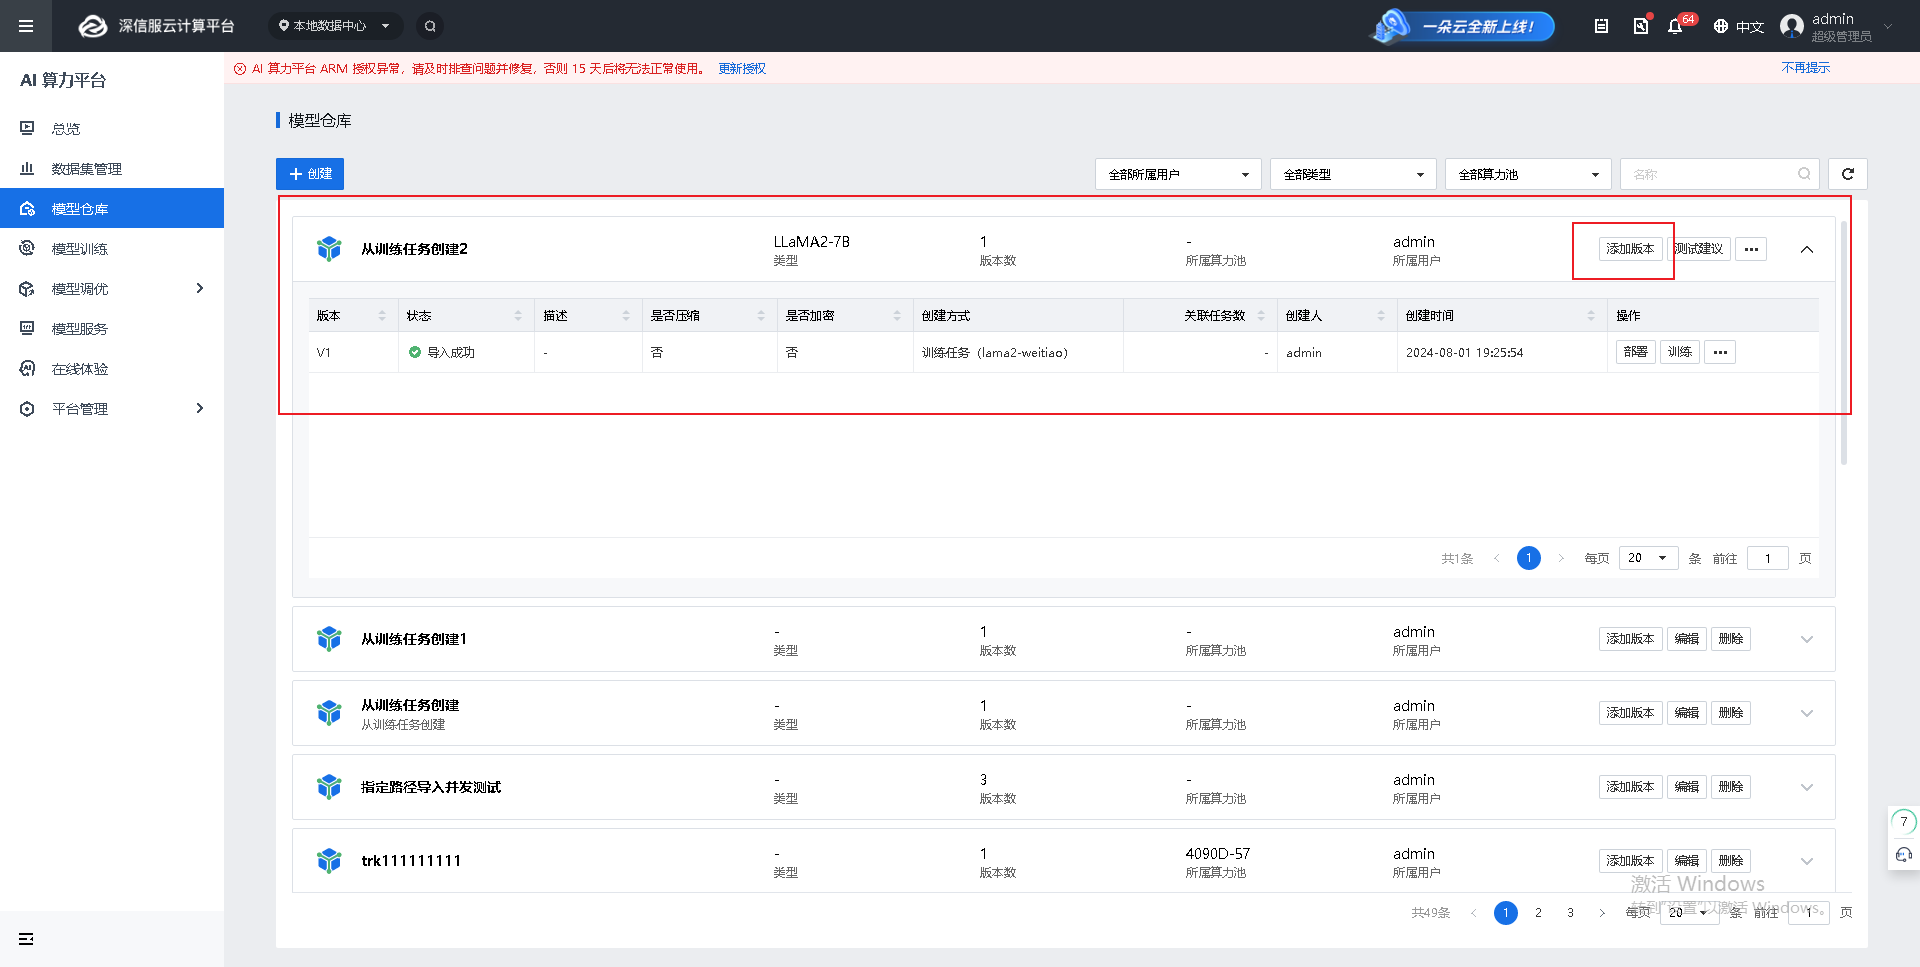Screen dimensions: 1920x967
Task: Switch language using the globe icon
Action: click(x=1721, y=26)
